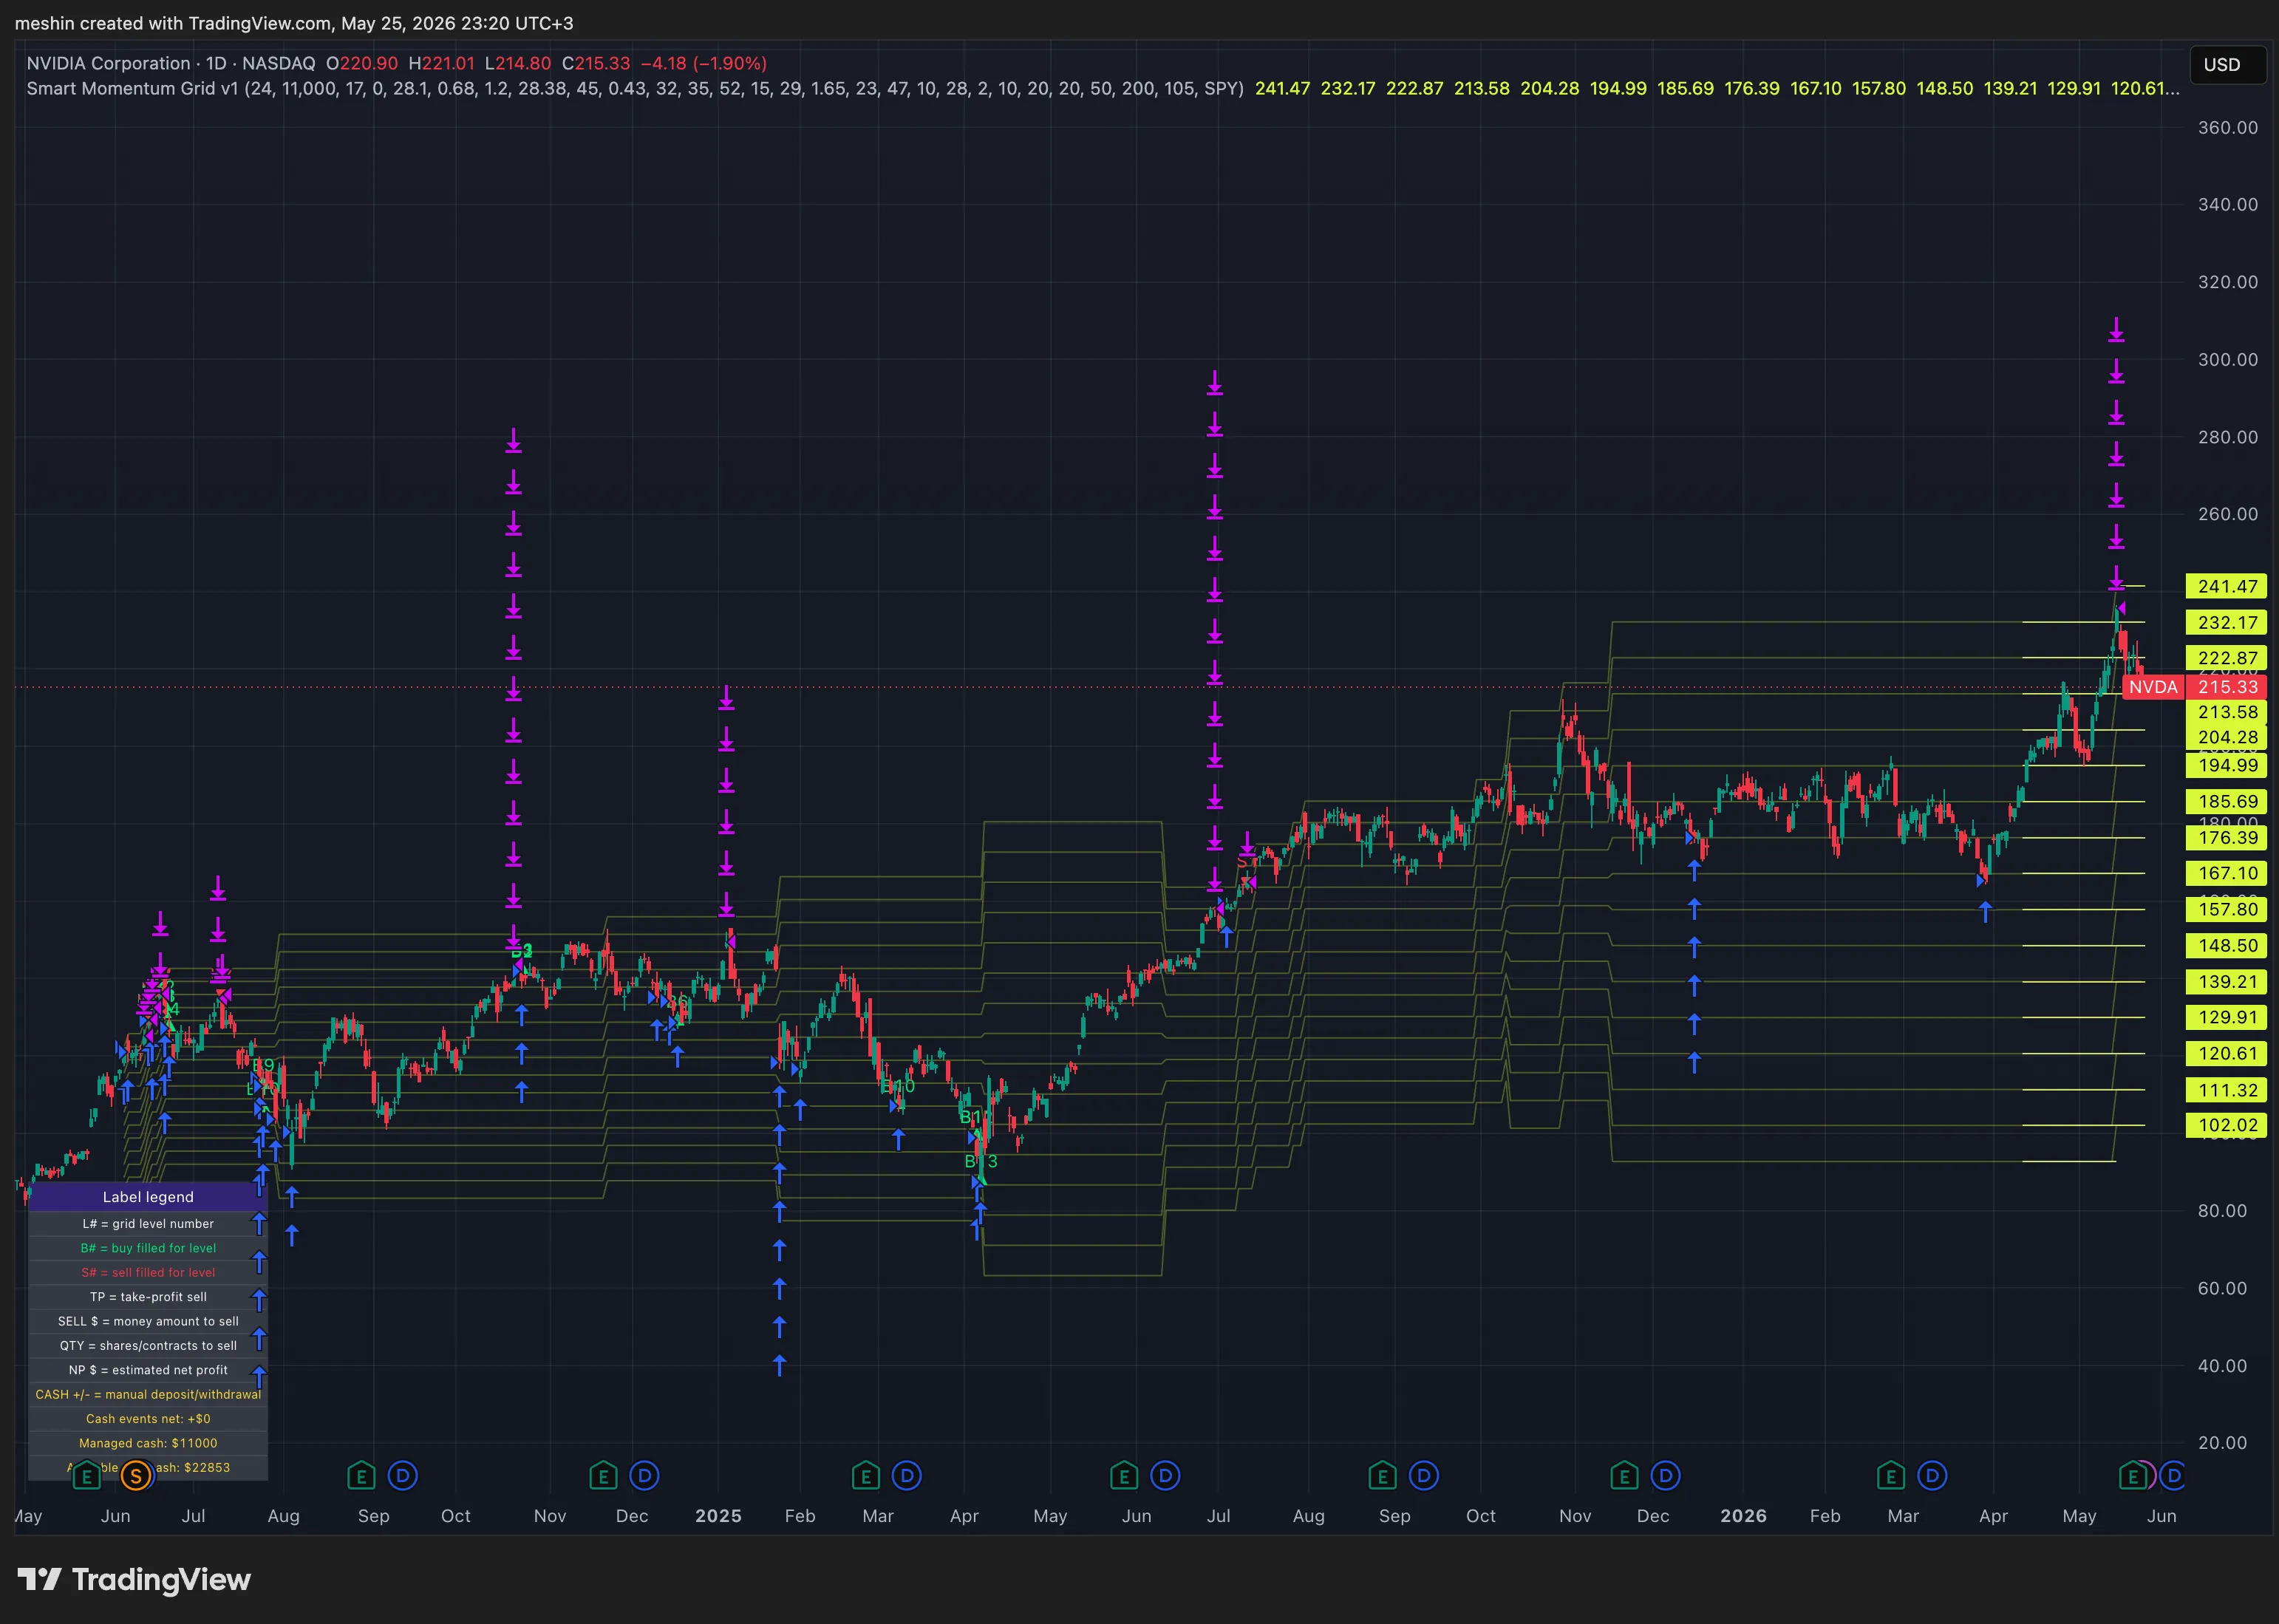Click the 222.87 grid level label

[x=2227, y=658]
